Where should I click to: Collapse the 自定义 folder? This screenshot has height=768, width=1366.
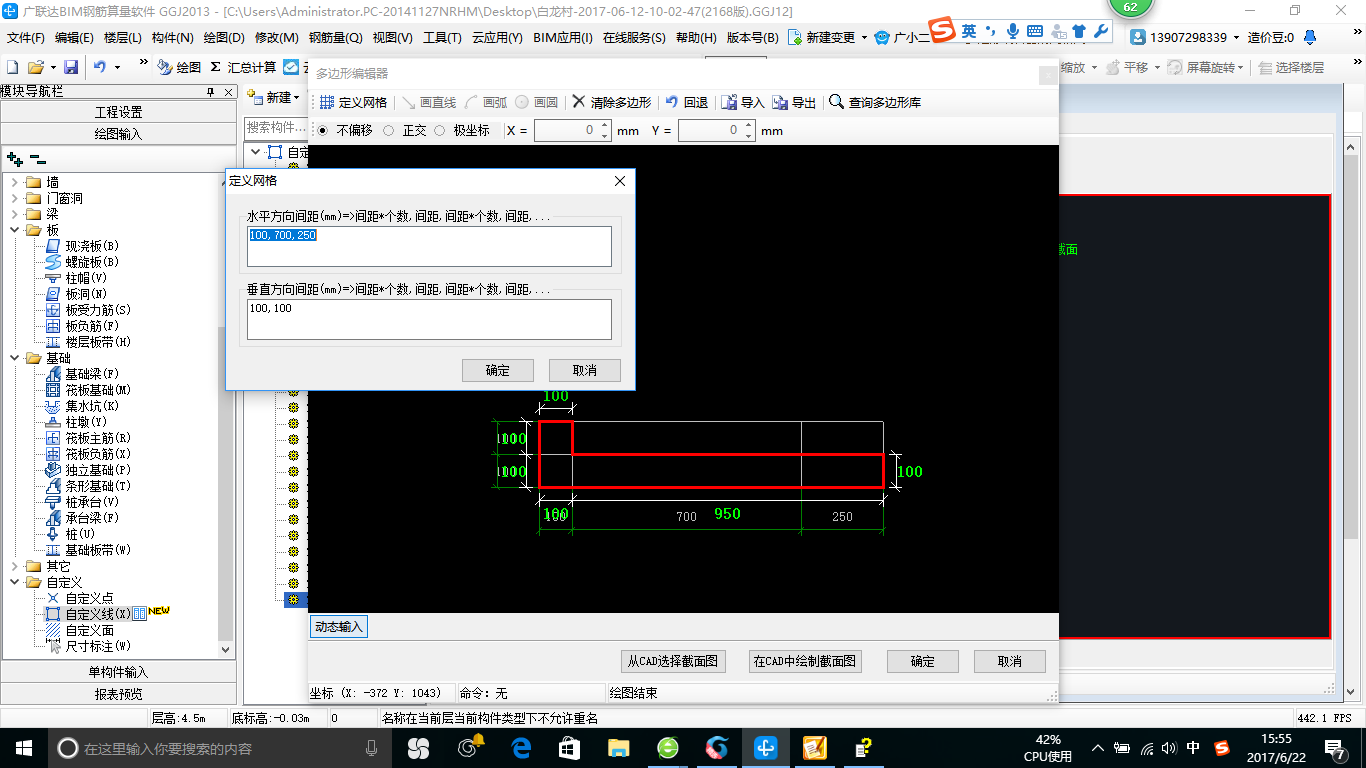15,582
